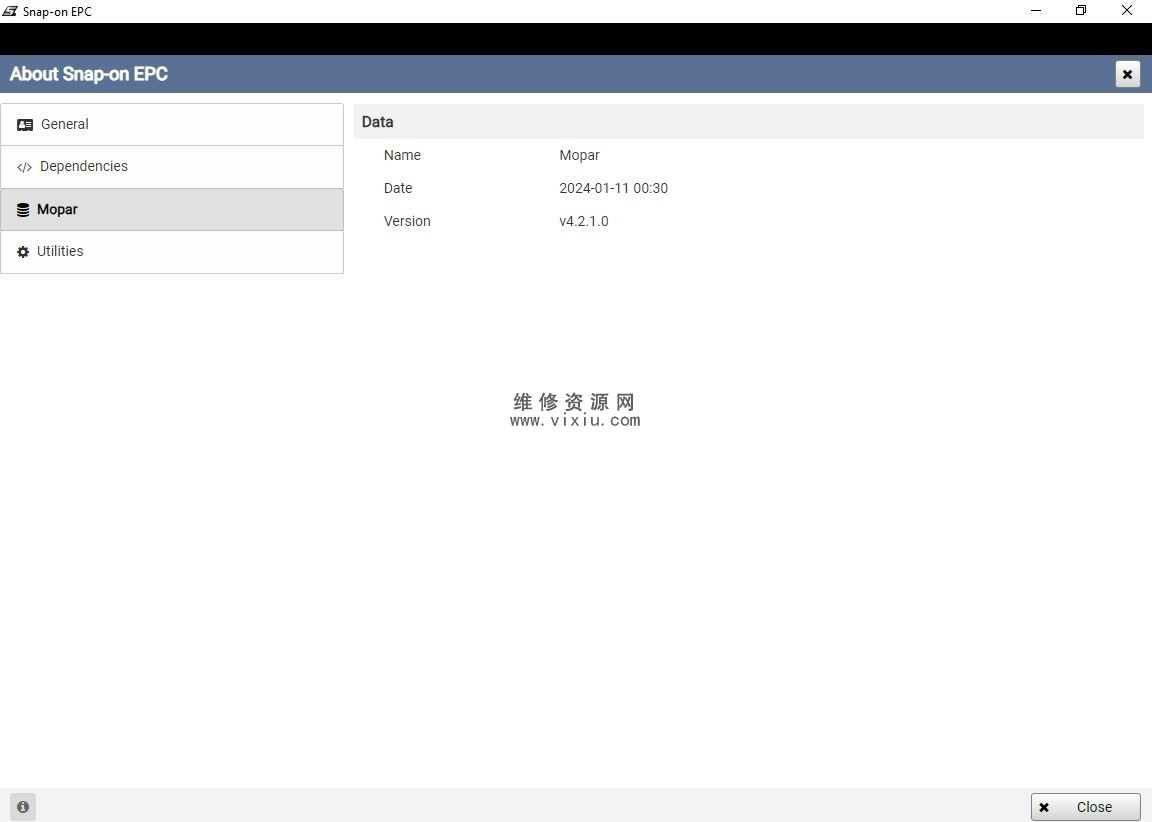The height and width of the screenshot is (822, 1152).
Task: Close the About dialog with header X
Action: click(1127, 74)
